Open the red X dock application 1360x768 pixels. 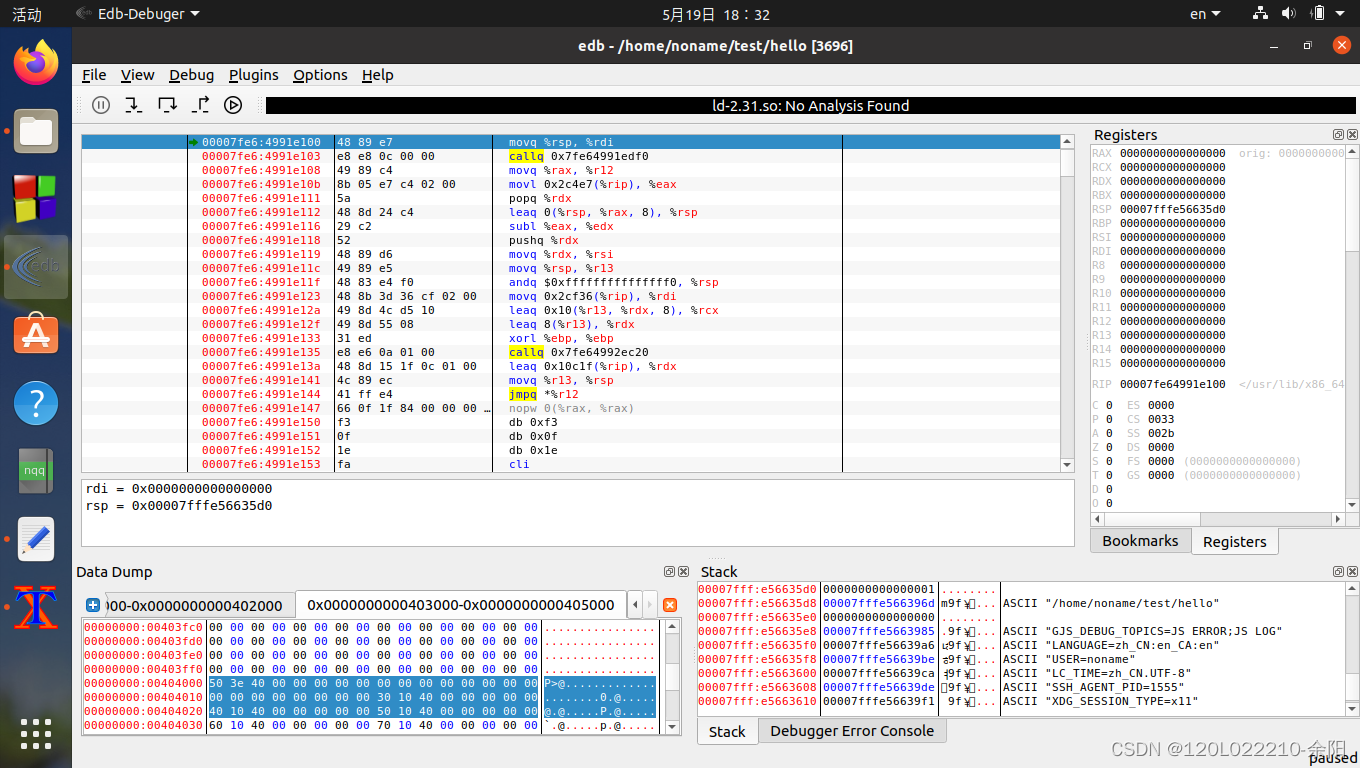36,607
